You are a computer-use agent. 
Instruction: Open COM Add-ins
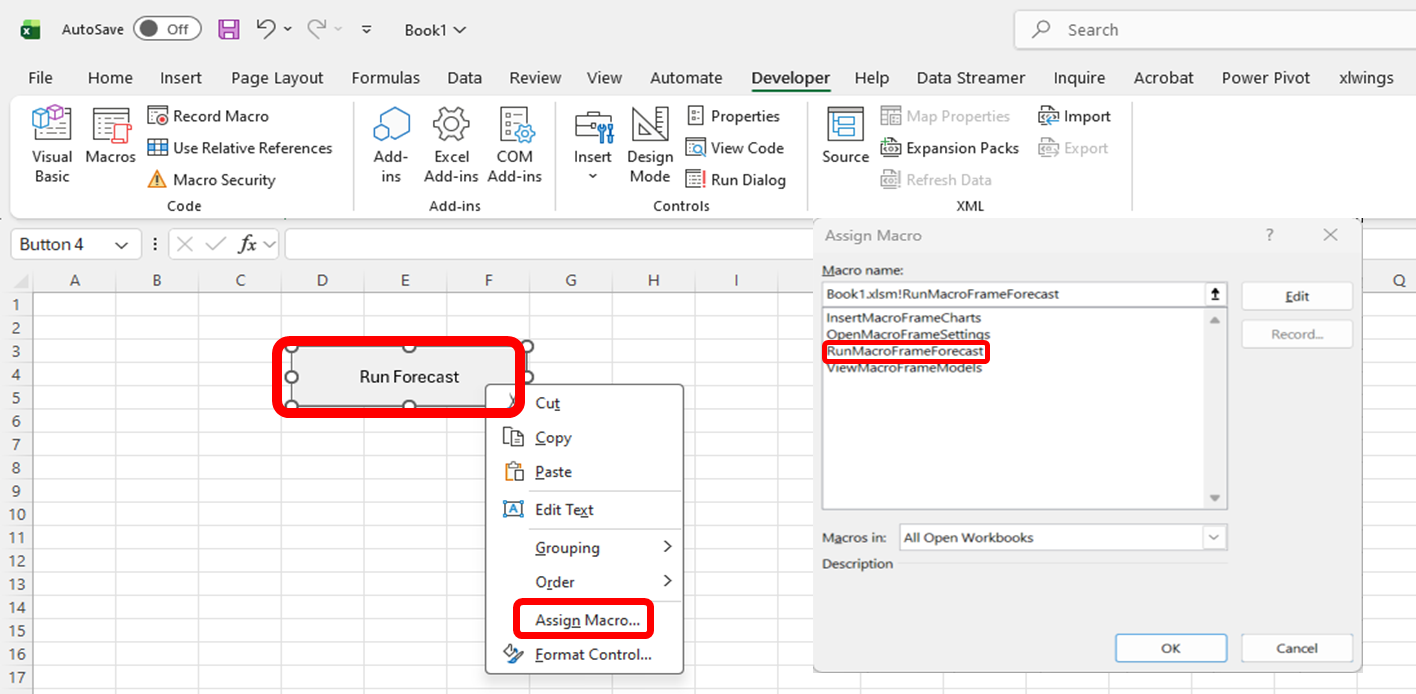point(514,145)
